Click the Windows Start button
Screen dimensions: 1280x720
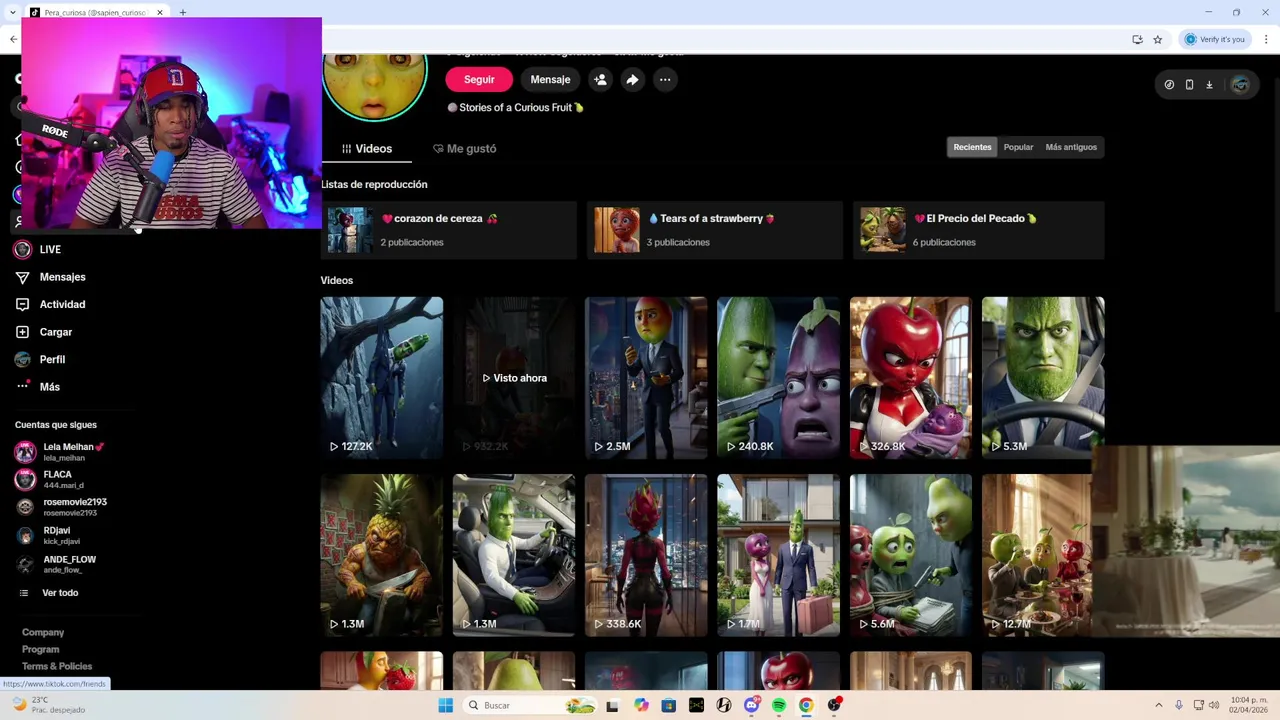(445, 705)
